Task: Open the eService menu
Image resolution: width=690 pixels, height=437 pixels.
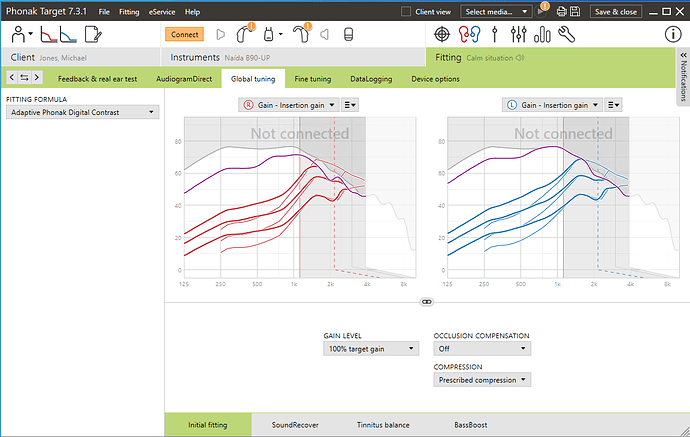Action: click(161, 12)
